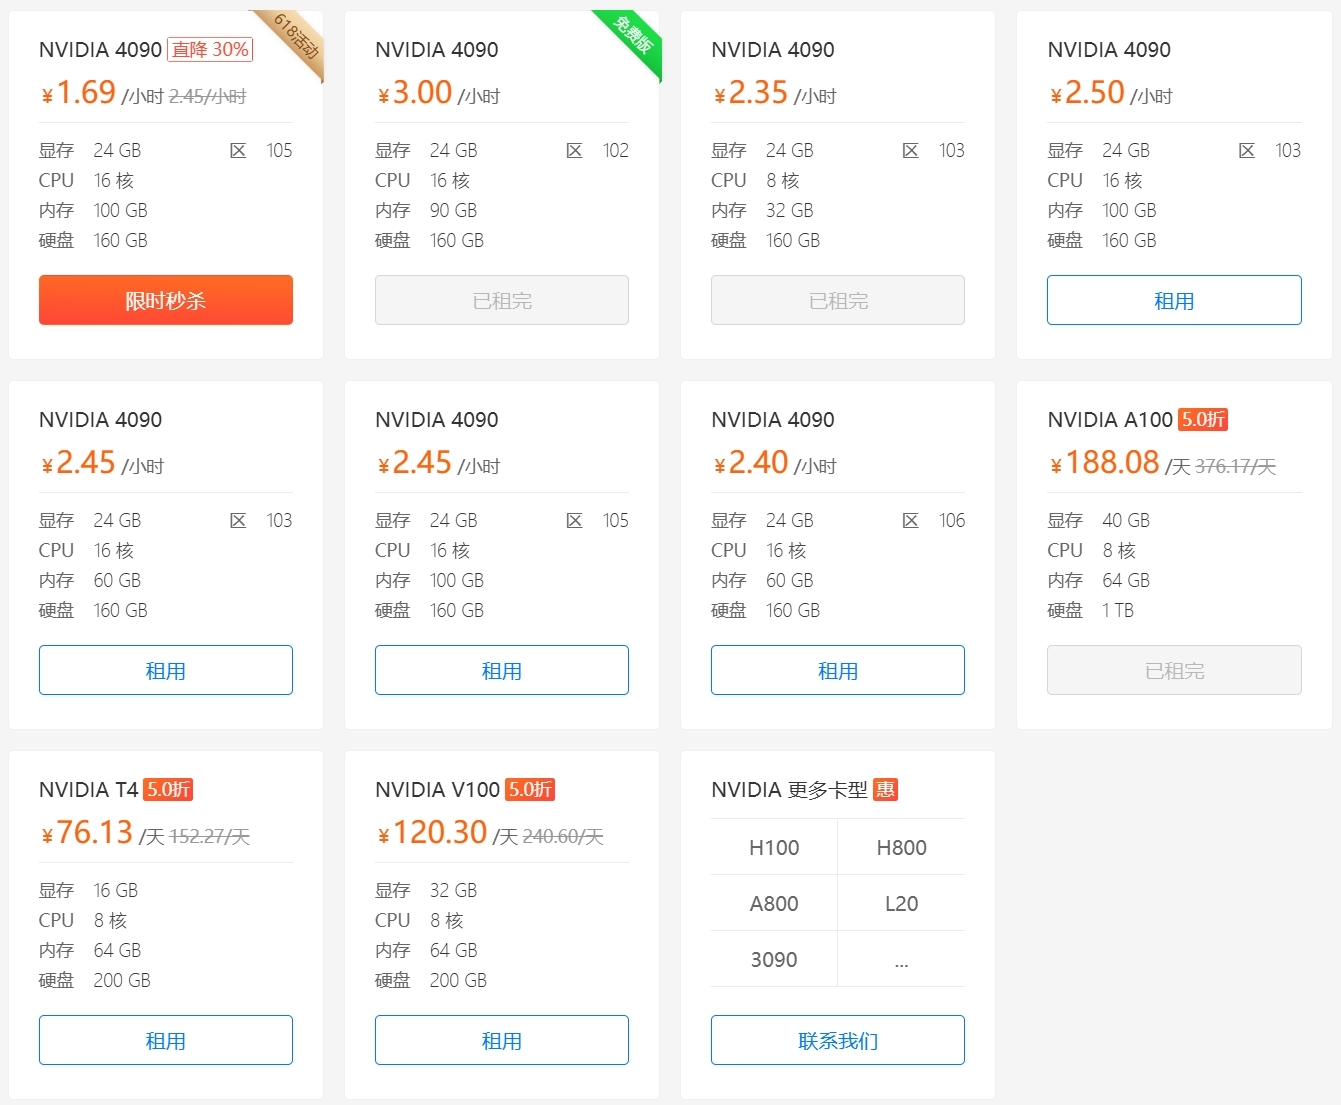Click the 618活动 corner ribbon badge
The width and height of the screenshot is (1341, 1105).
(297, 38)
